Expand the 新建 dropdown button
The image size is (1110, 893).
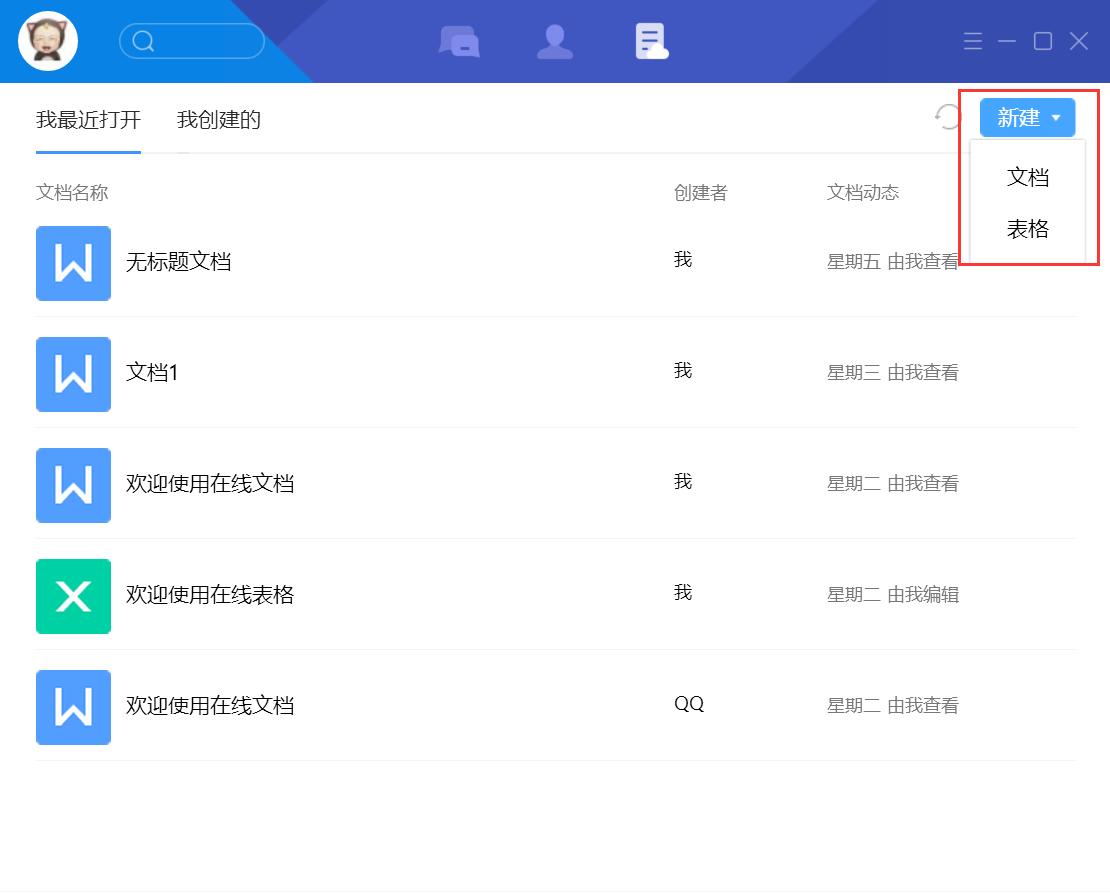pyautogui.click(x=1027, y=118)
